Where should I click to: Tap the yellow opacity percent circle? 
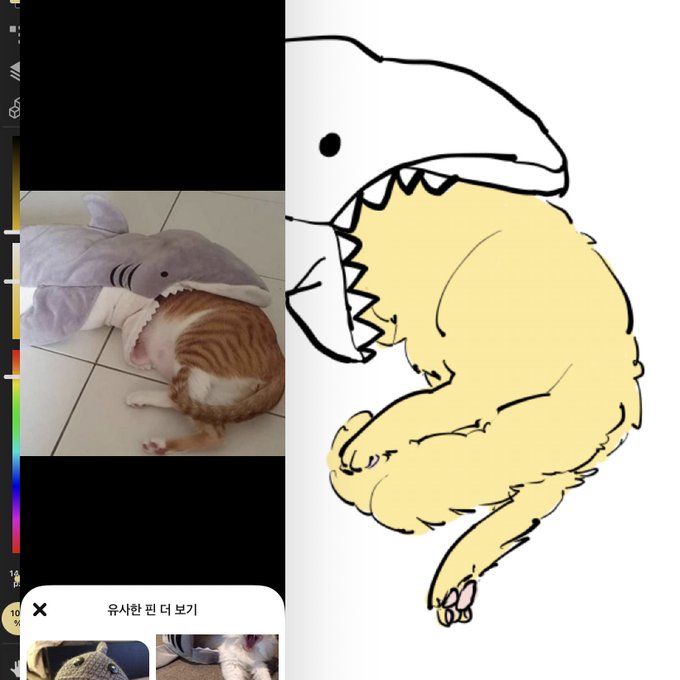[x=11, y=618]
